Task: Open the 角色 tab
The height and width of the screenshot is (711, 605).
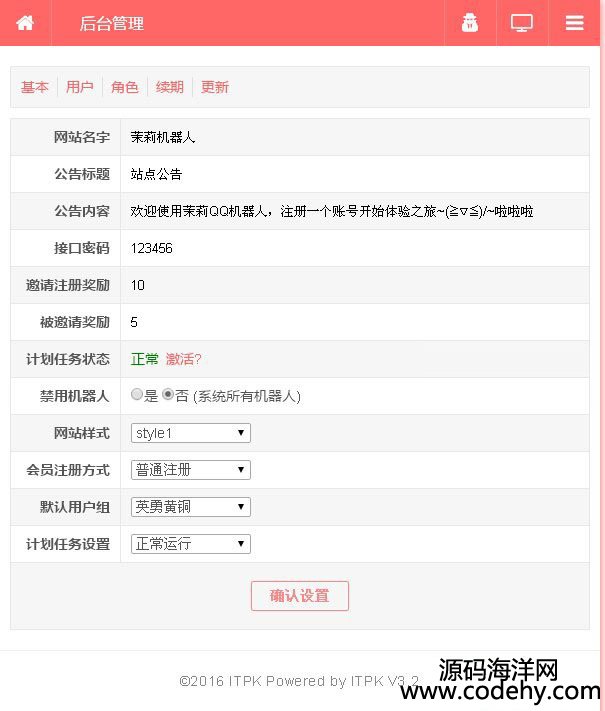Action: [125, 87]
